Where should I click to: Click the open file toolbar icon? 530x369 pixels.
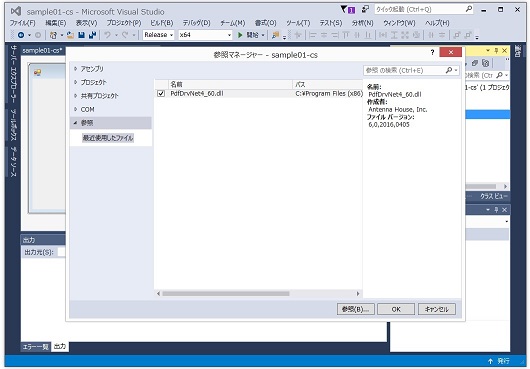click(x=70, y=35)
